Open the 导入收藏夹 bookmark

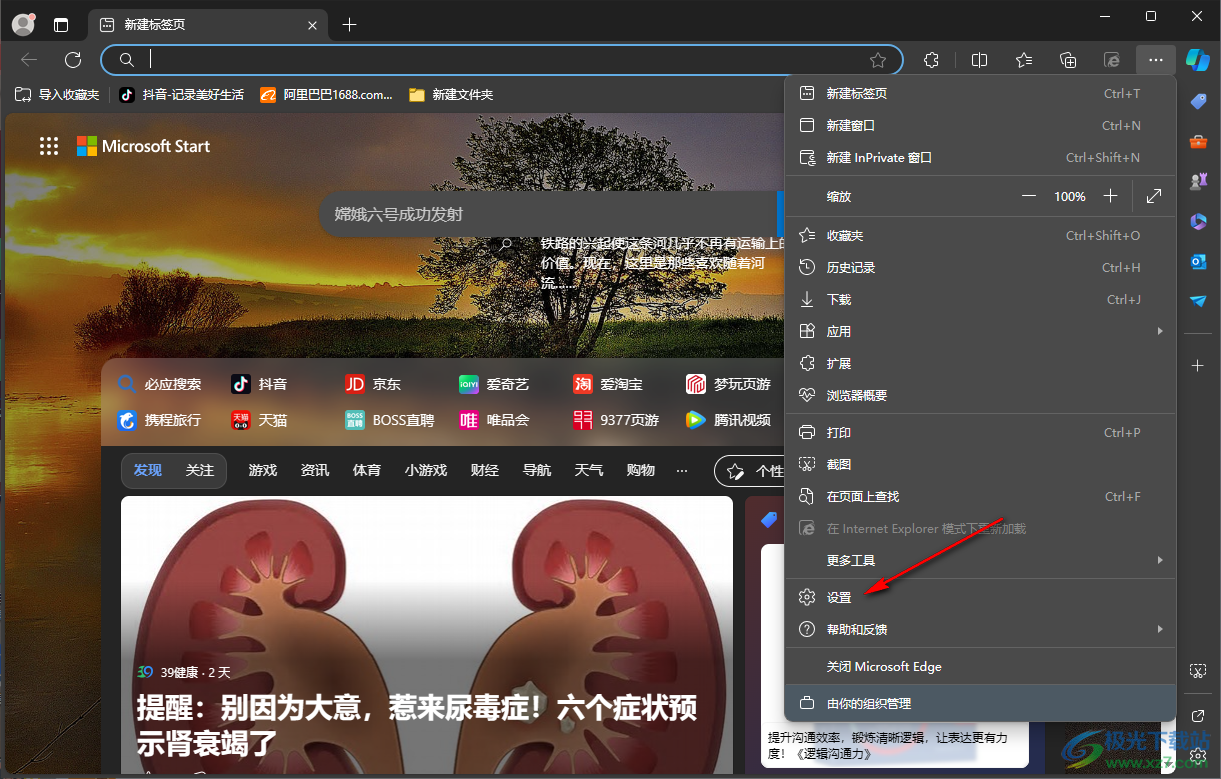57,95
